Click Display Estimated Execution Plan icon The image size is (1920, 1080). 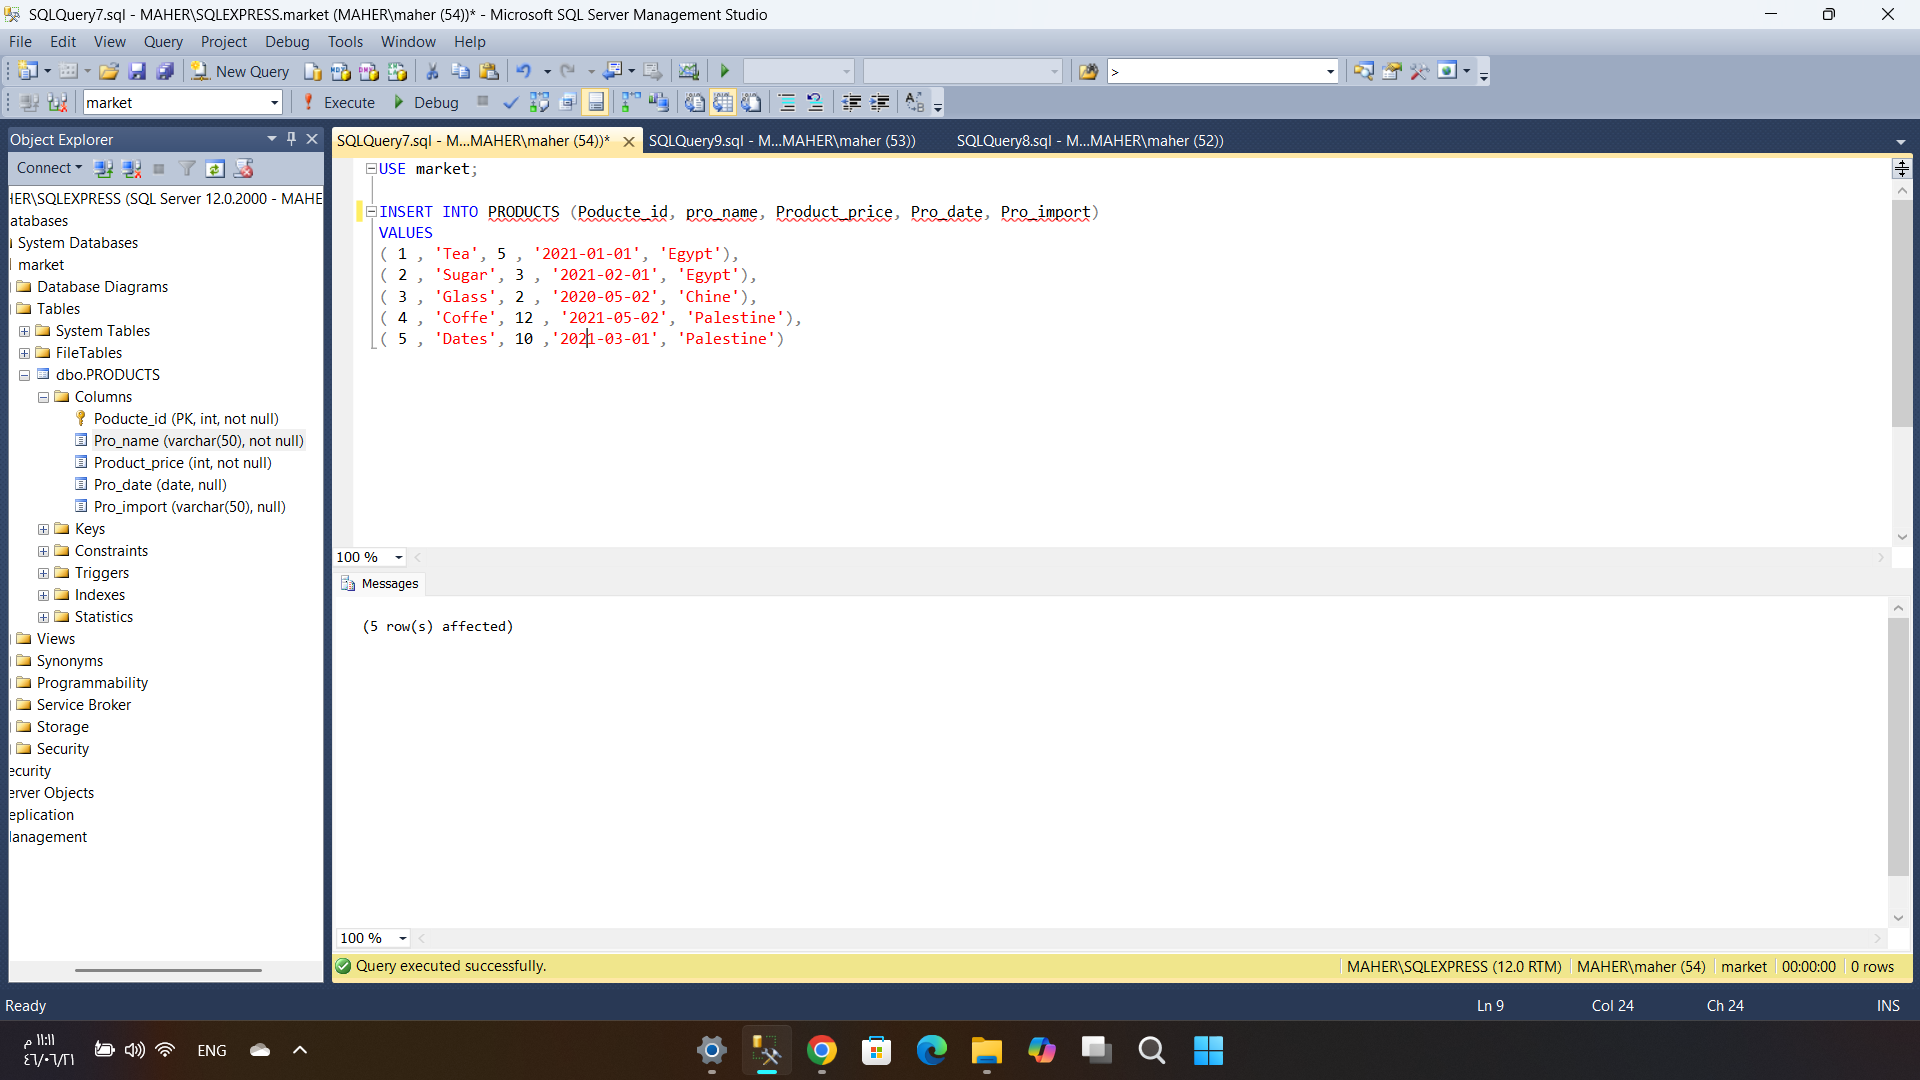(539, 102)
